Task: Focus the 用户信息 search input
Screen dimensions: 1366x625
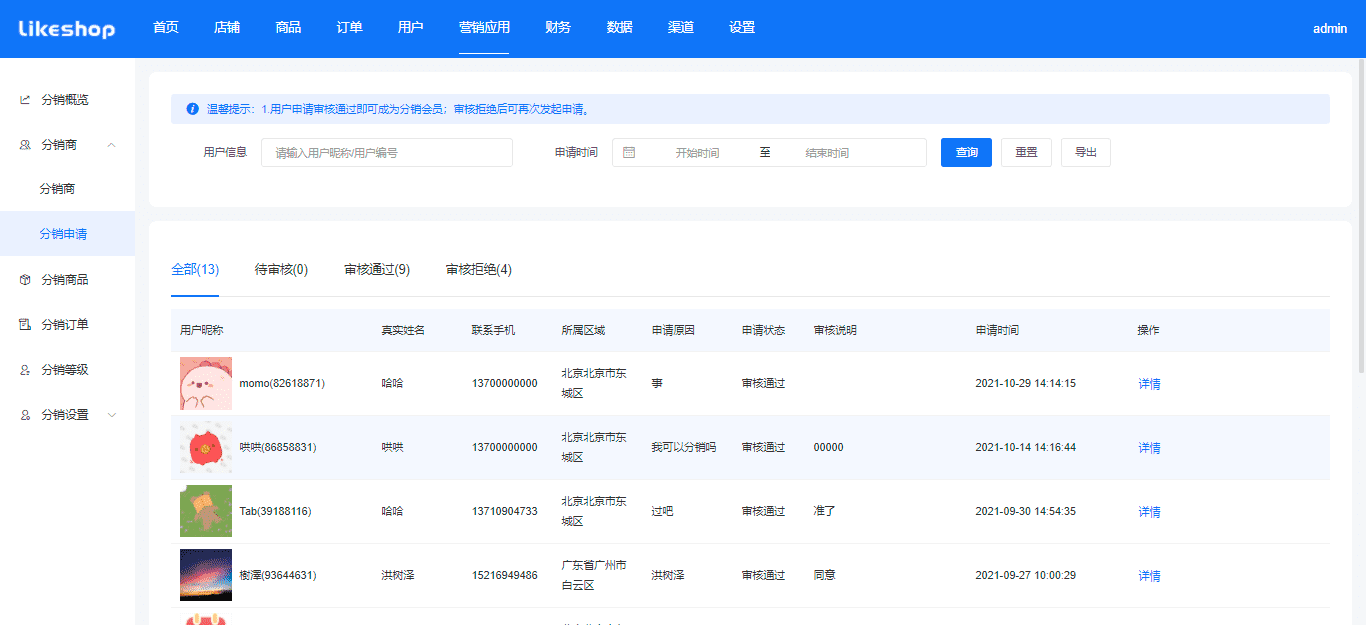Action: [387, 152]
